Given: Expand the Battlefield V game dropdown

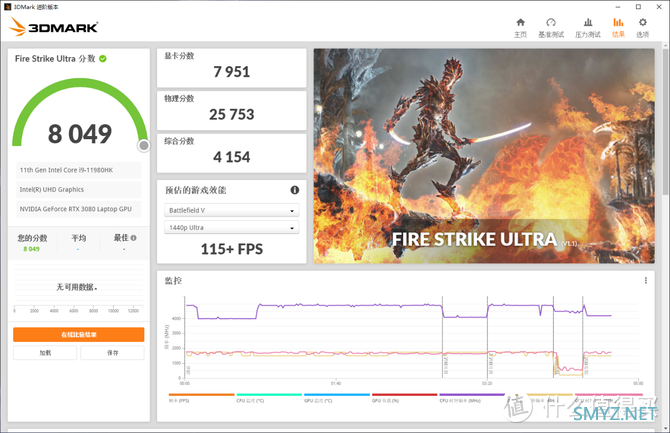Looking at the screenshot, I should tap(231, 211).
